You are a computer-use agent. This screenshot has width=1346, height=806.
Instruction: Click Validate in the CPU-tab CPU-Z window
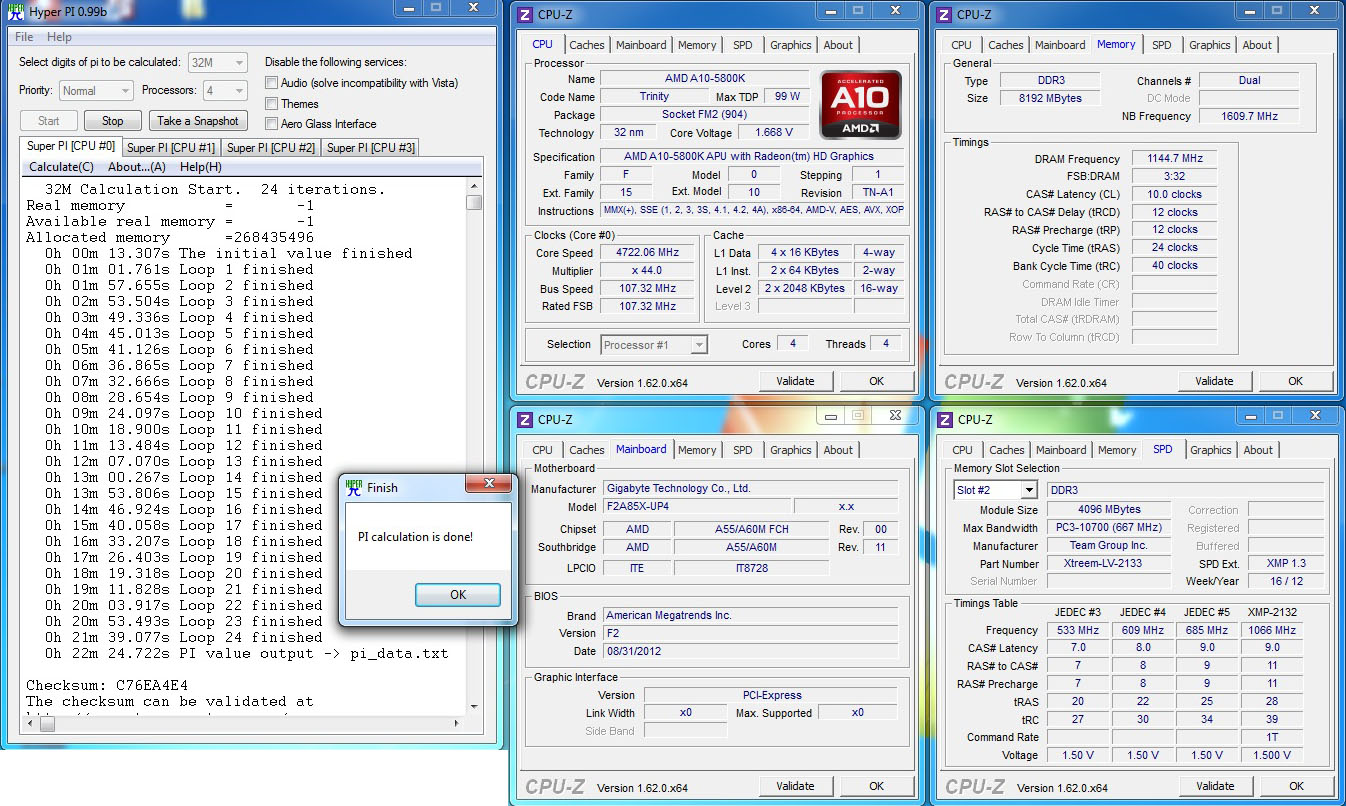coord(795,381)
